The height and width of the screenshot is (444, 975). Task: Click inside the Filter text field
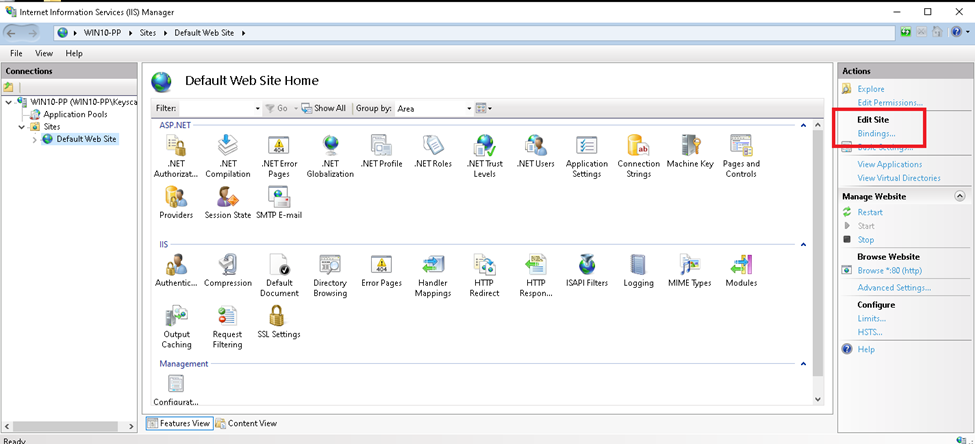point(219,108)
